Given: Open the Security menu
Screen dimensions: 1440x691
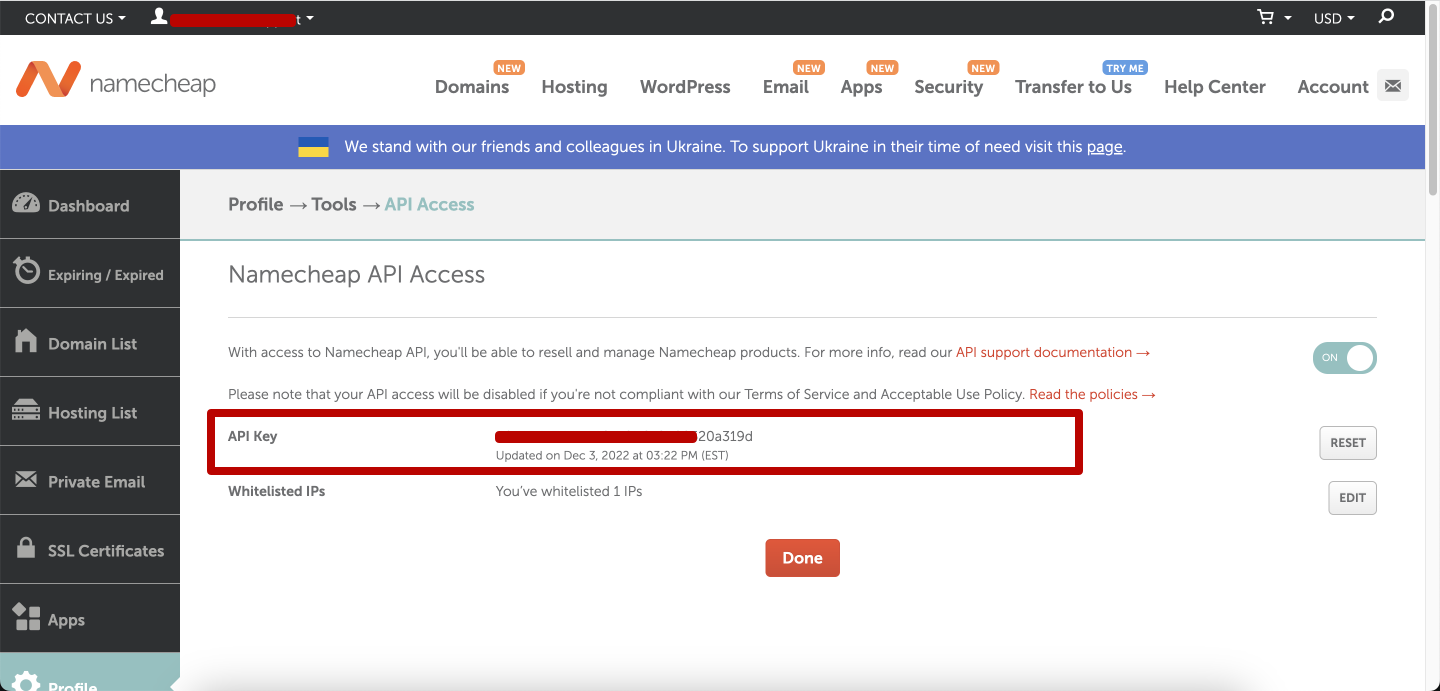Looking at the screenshot, I should [948, 87].
